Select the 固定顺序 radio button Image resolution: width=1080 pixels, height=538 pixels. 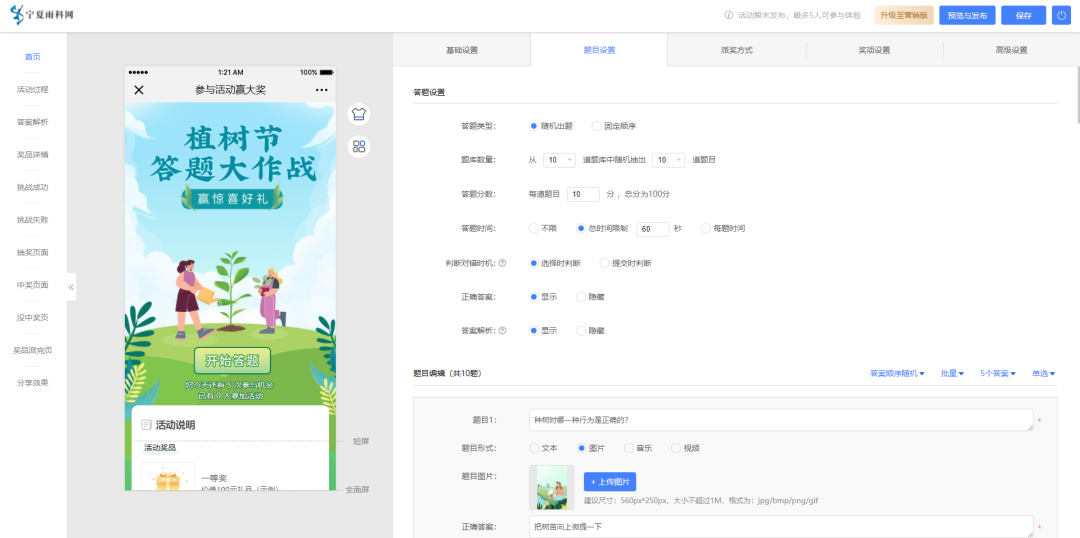pyautogui.click(x=596, y=126)
